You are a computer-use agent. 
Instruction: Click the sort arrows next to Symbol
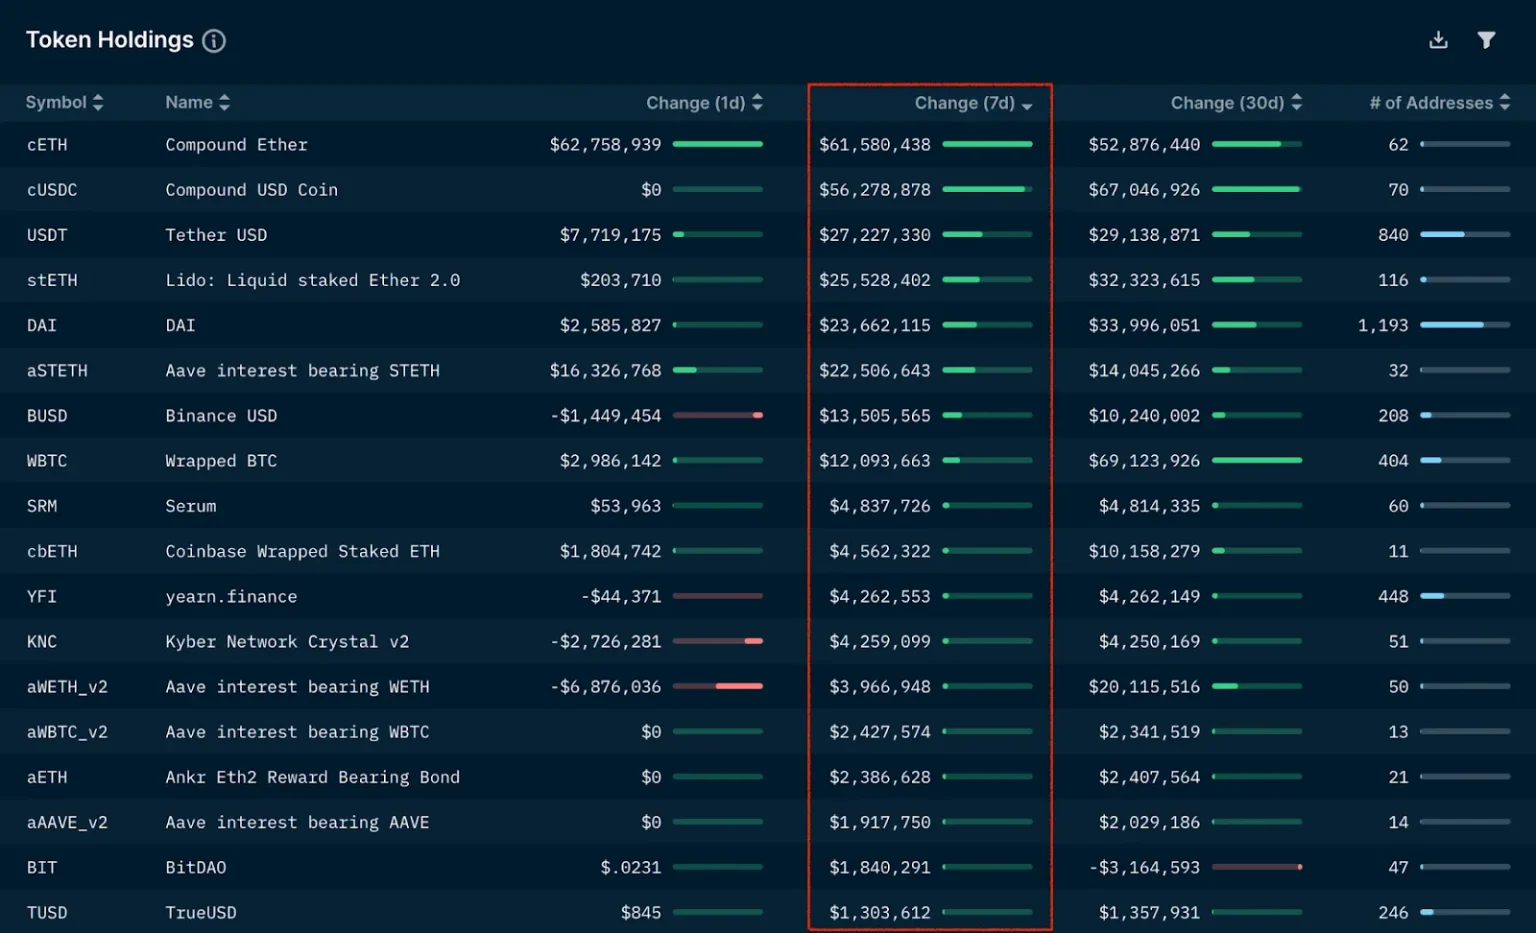click(x=97, y=102)
